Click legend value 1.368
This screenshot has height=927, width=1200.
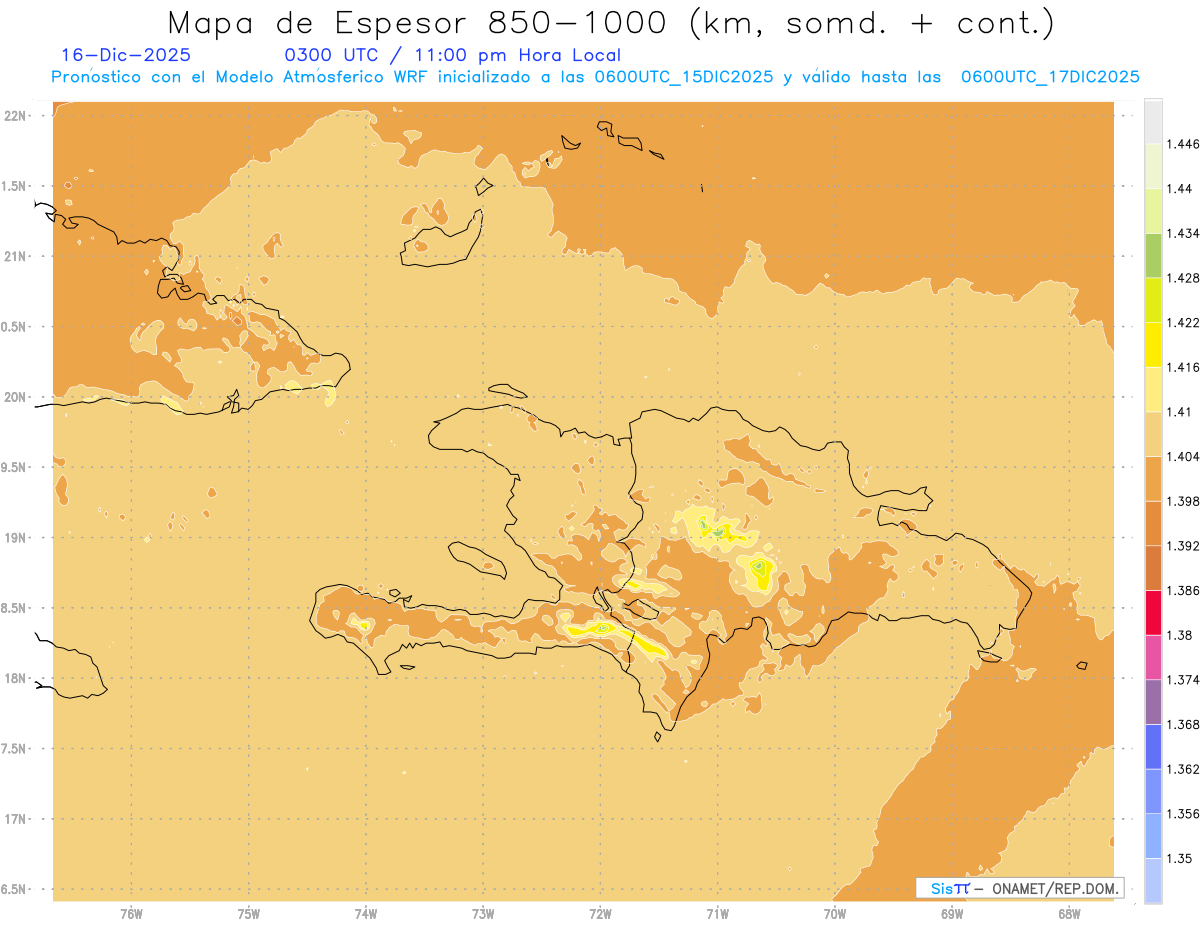coord(1183,724)
